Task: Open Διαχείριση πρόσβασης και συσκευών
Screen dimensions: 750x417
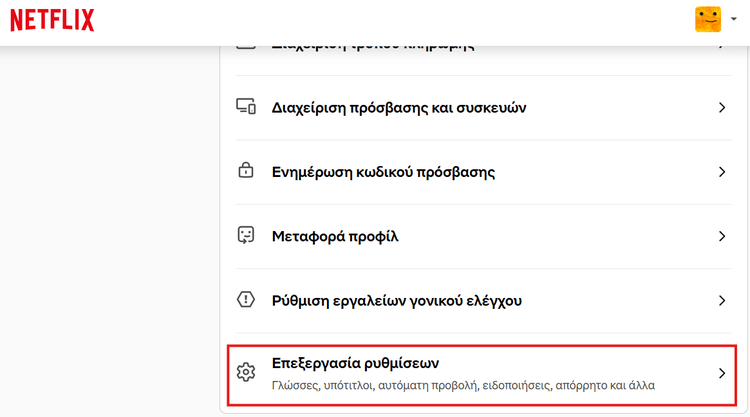Action: pos(399,107)
